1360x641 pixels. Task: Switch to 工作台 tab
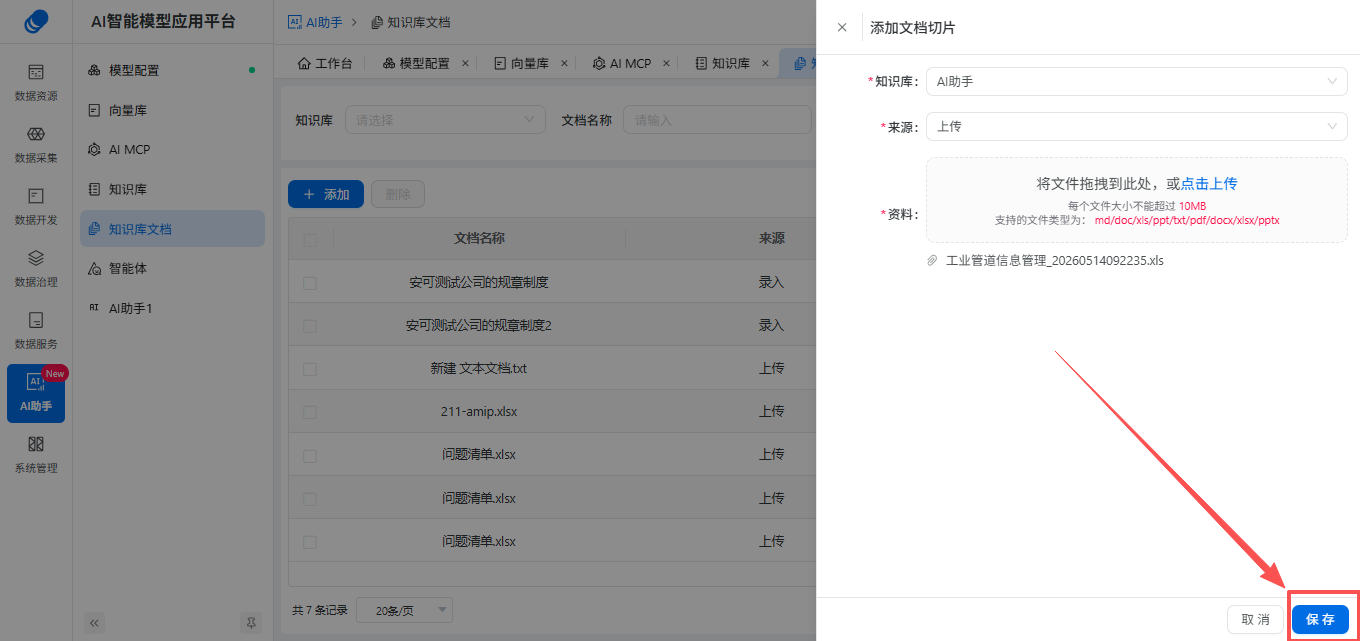click(325, 63)
